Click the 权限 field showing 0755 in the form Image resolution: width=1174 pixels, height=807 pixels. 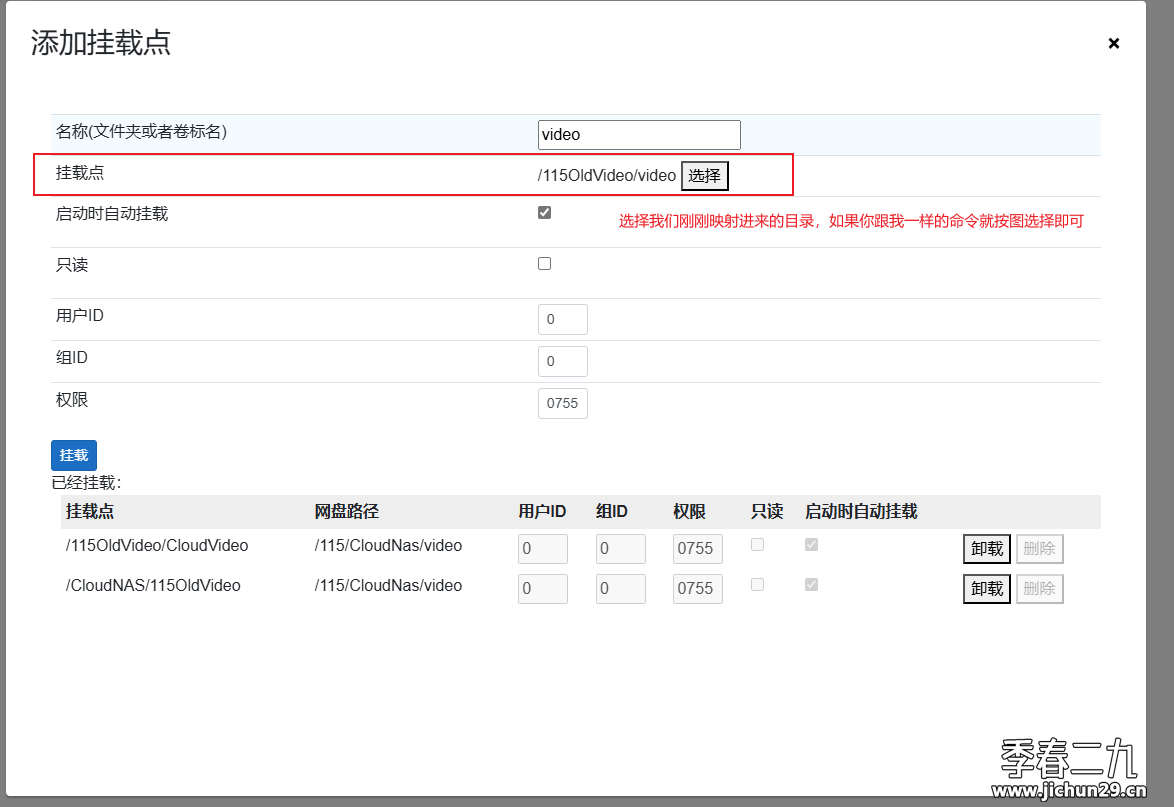click(562, 403)
